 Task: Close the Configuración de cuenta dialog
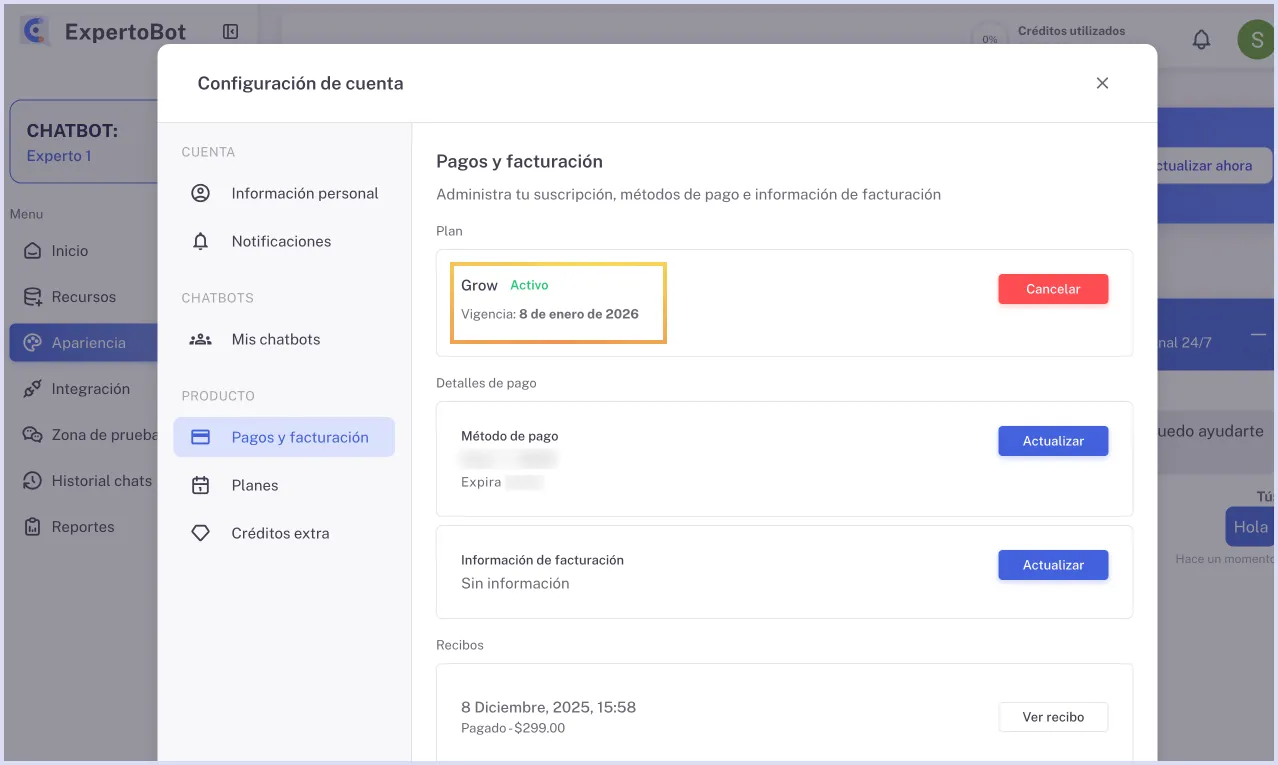coord(1102,83)
